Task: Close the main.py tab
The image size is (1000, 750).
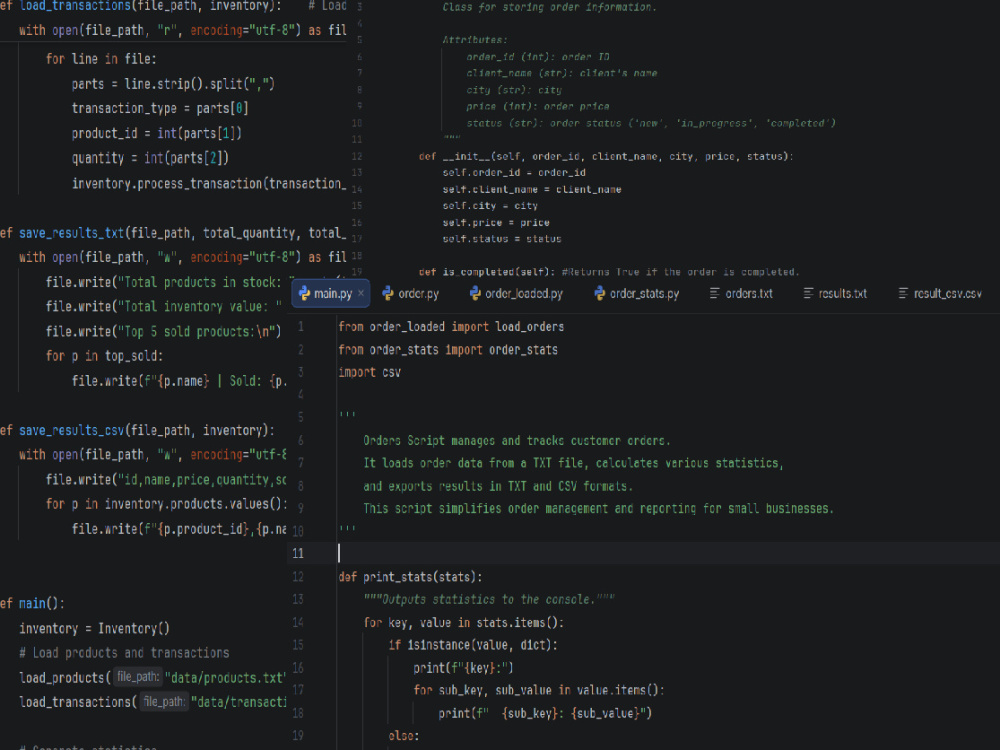Action: pyautogui.click(x=361, y=293)
